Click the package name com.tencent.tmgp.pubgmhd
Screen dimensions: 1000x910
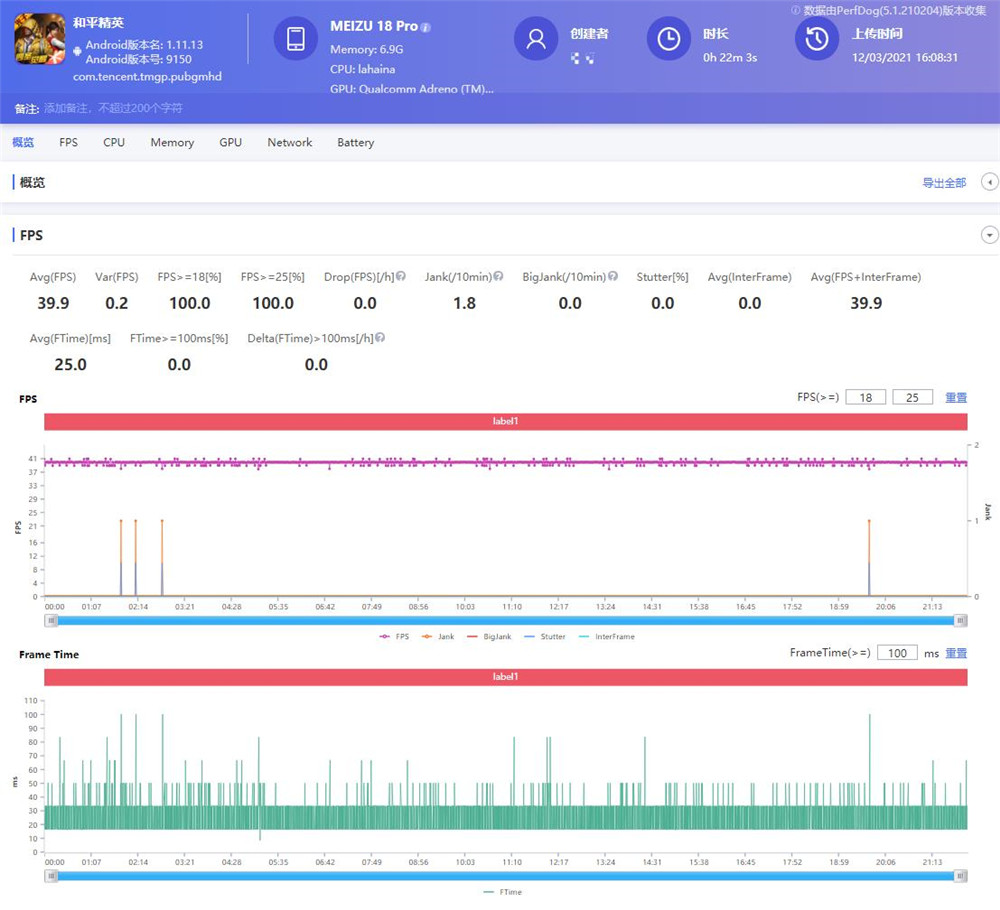(x=147, y=77)
